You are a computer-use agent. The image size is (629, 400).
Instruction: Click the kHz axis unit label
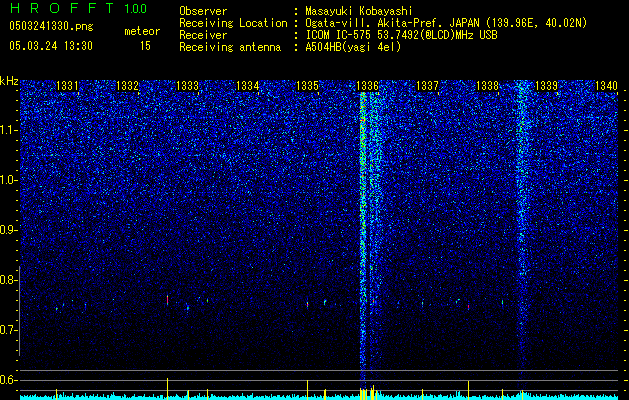(x=9, y=81)
